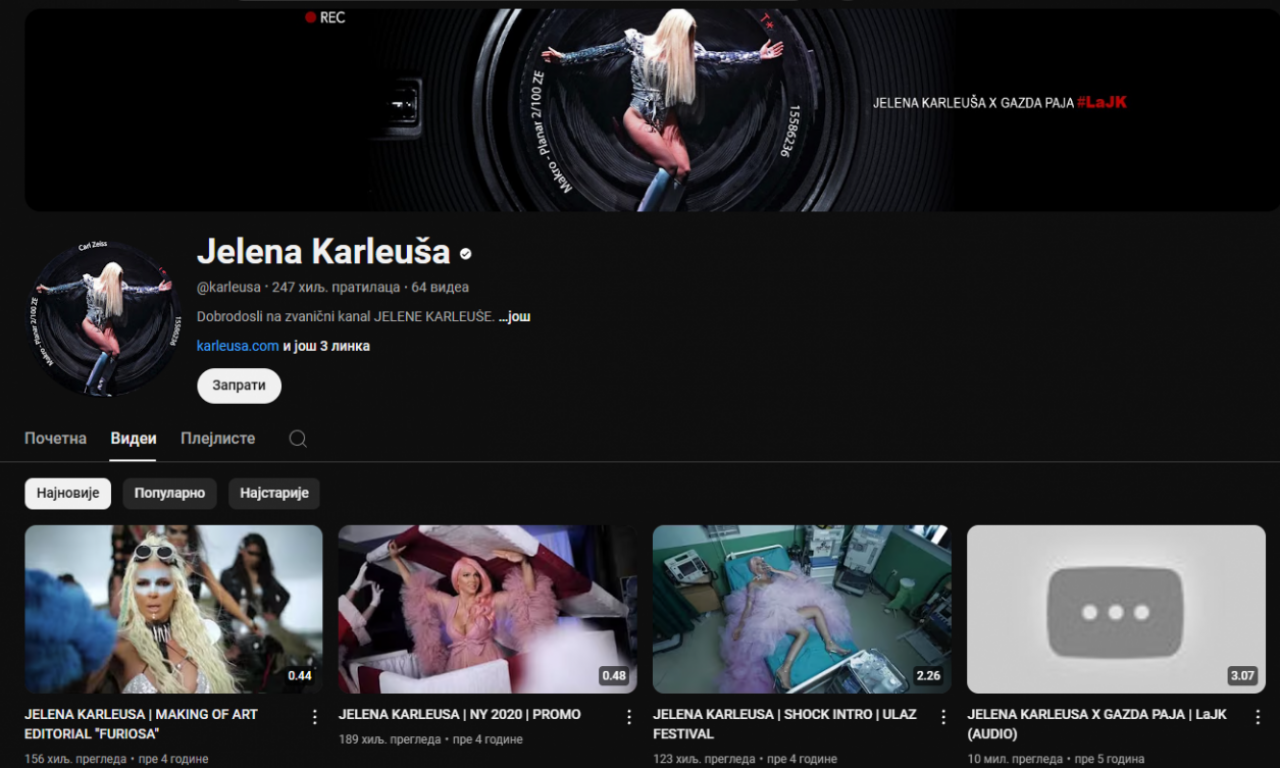Play the NY 2020 PROMO thumbnail
This screenshot has width=1280, height=768.
point(488,609)
